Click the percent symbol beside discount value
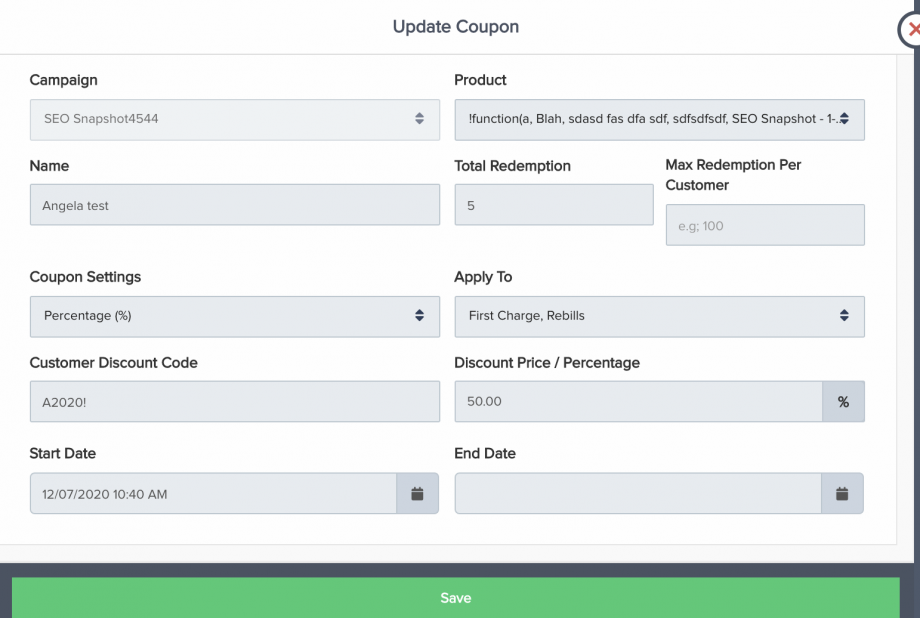The image size is (920, 618). (x=843, y=402)
